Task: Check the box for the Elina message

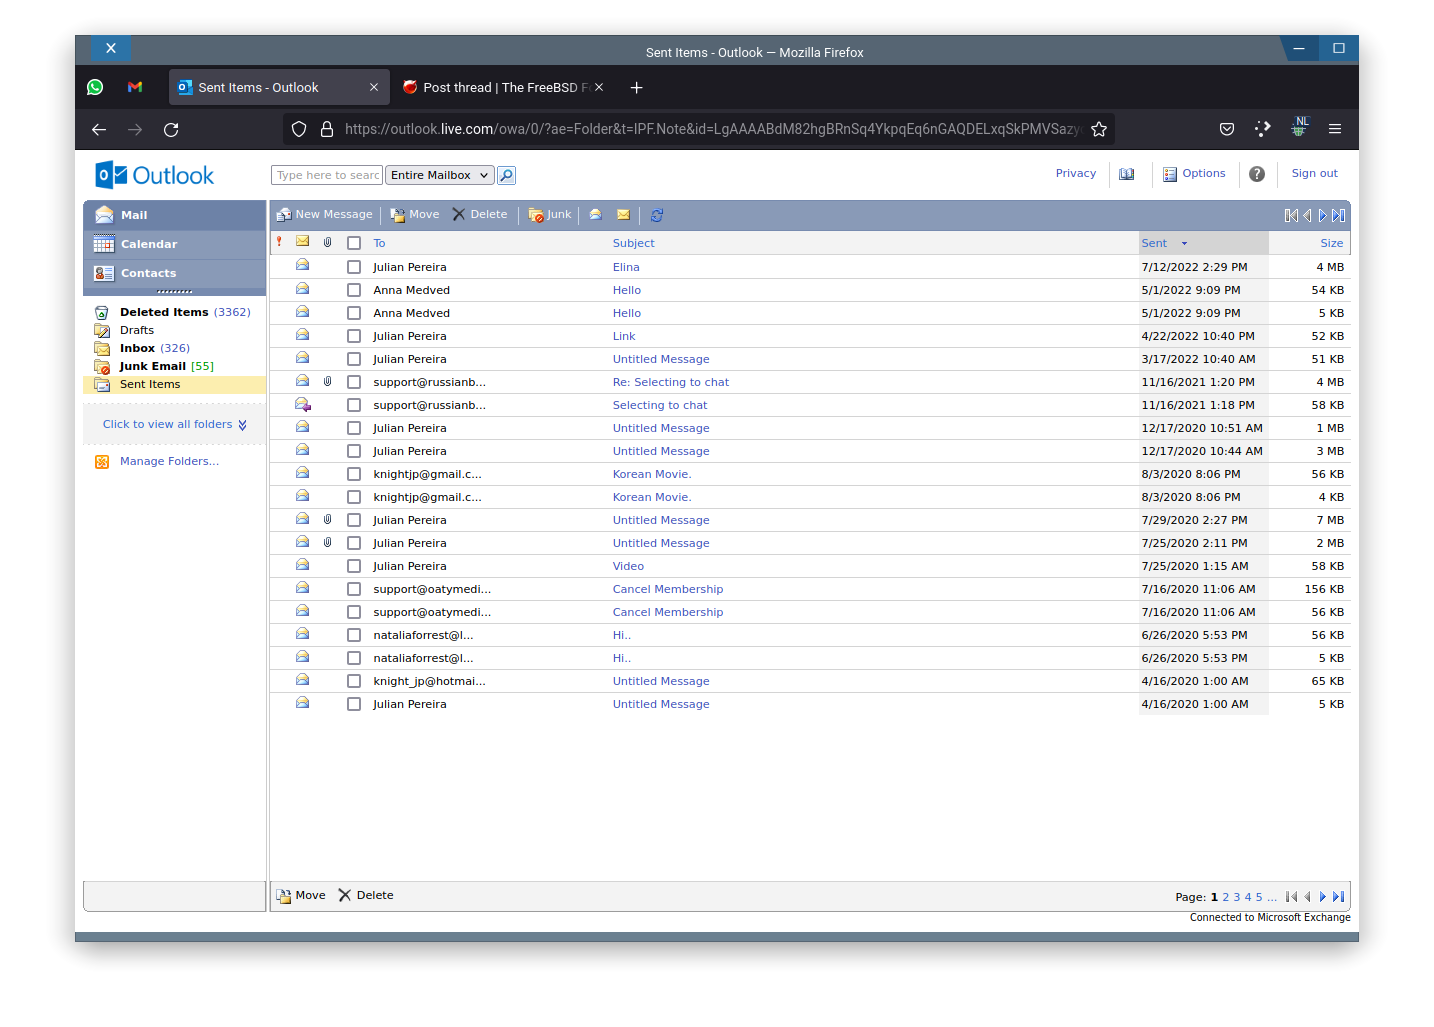Action: coord(354,267)
